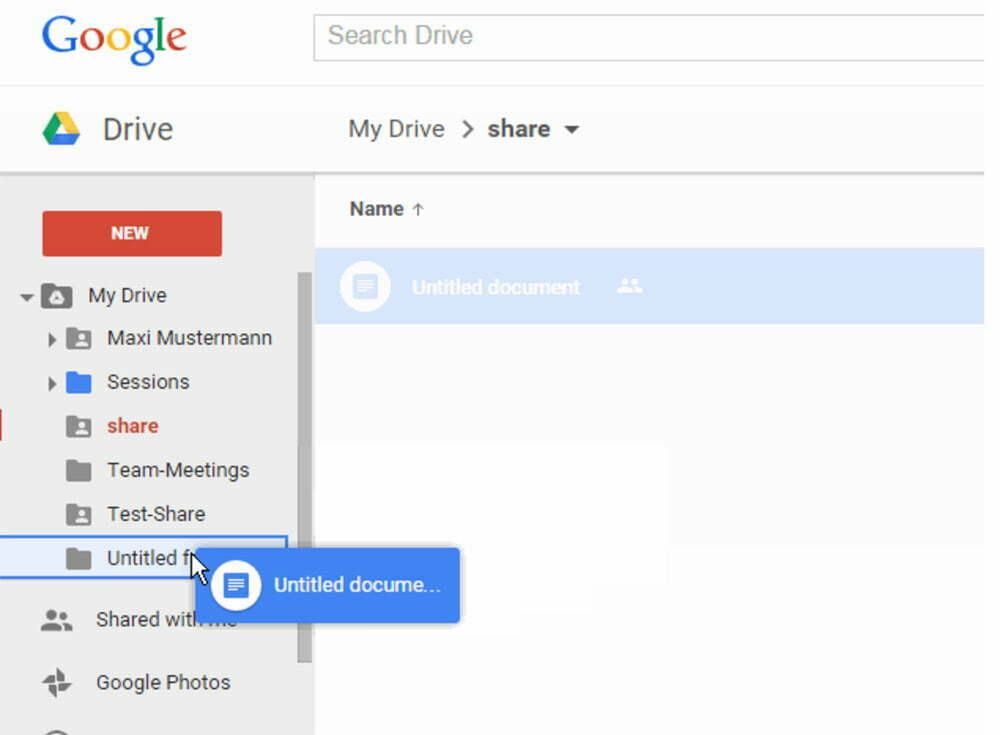The height and width of the screenshot is (735, 1000).
Task: Open the Maxi Mustermann folder
Action: [x=189, y=338]
